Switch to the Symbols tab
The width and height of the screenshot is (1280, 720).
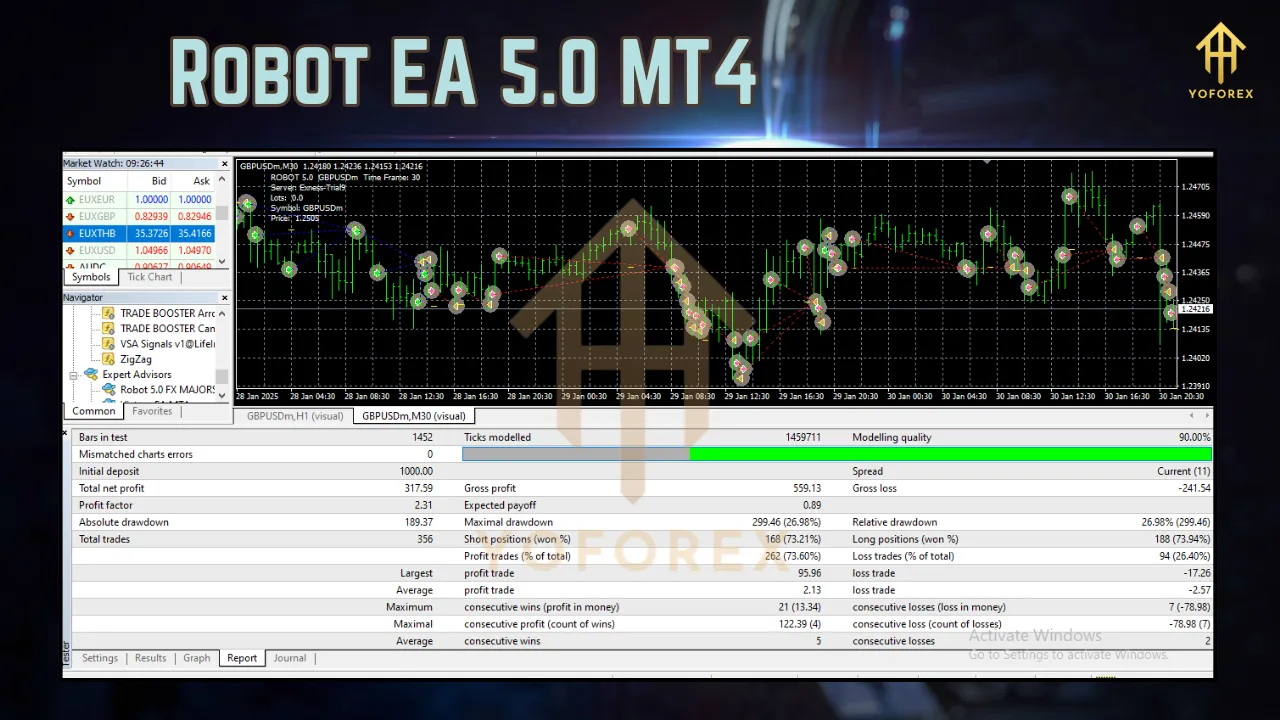pos(91,277)
